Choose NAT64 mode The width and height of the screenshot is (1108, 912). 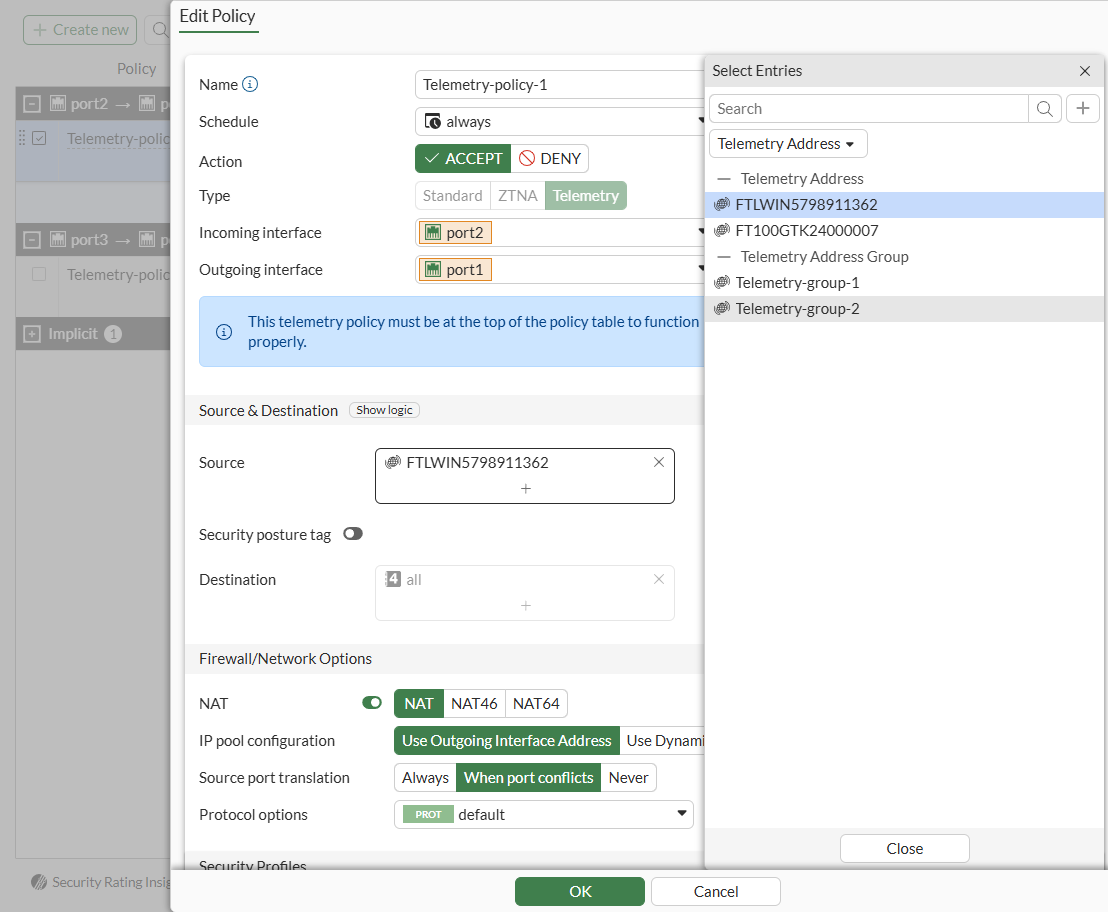tap(536, 704)
